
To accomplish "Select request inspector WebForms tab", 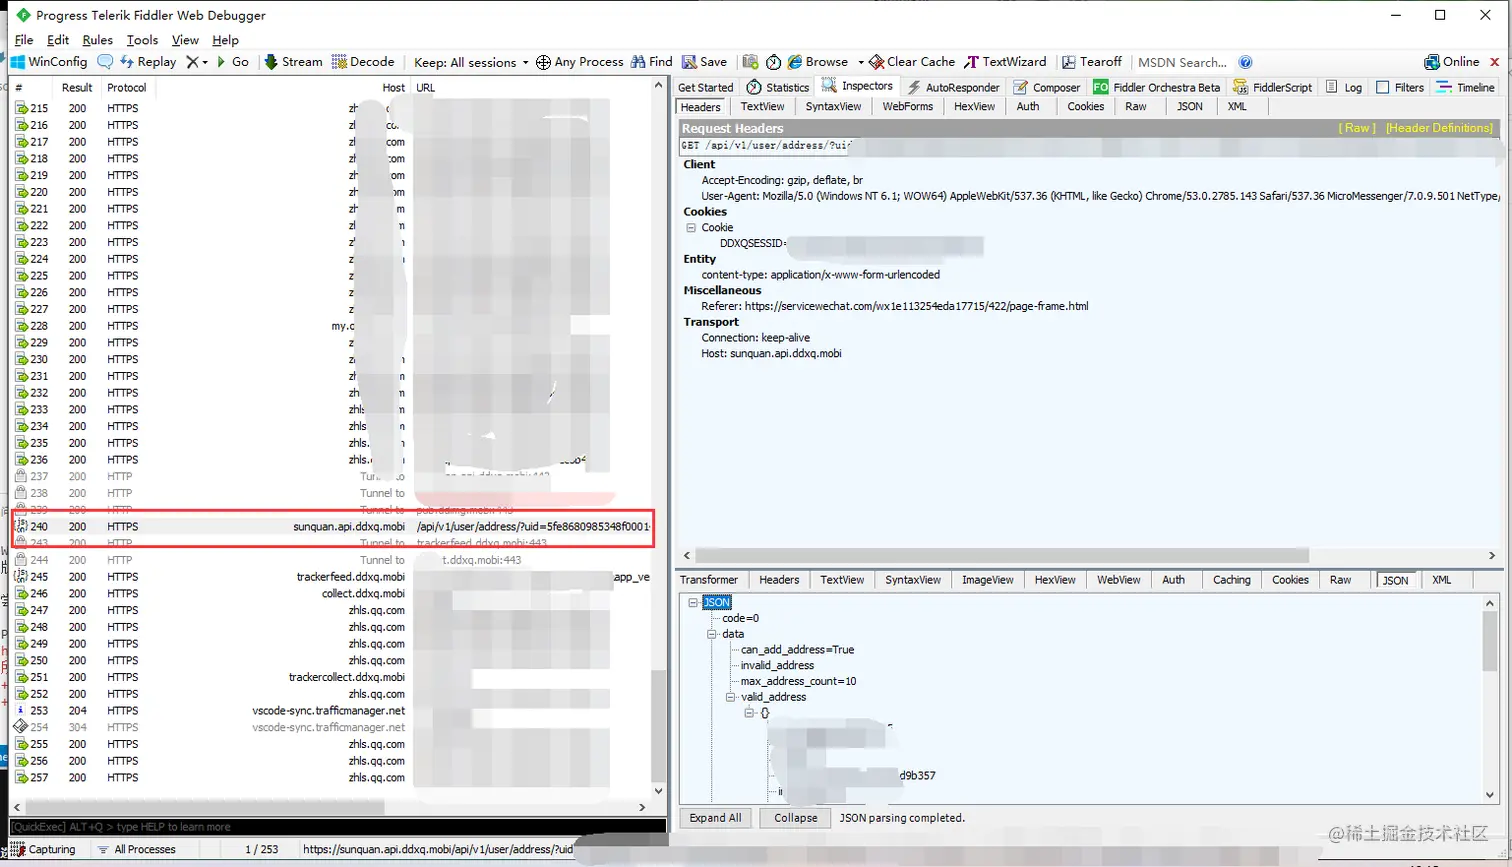I will tap(907, 106).
